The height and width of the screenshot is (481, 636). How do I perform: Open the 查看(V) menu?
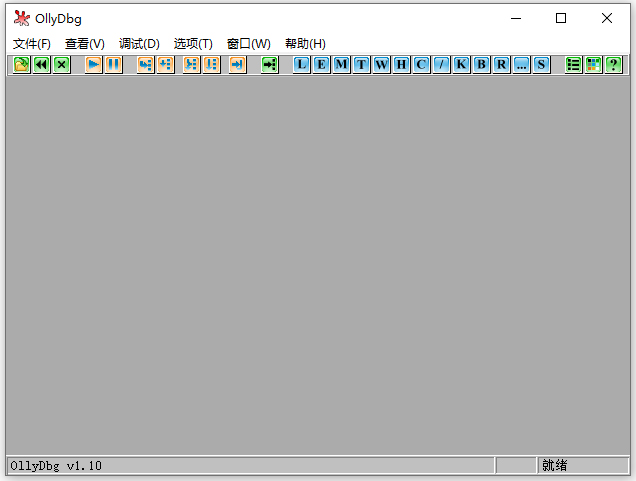click(x=85, y=43)
